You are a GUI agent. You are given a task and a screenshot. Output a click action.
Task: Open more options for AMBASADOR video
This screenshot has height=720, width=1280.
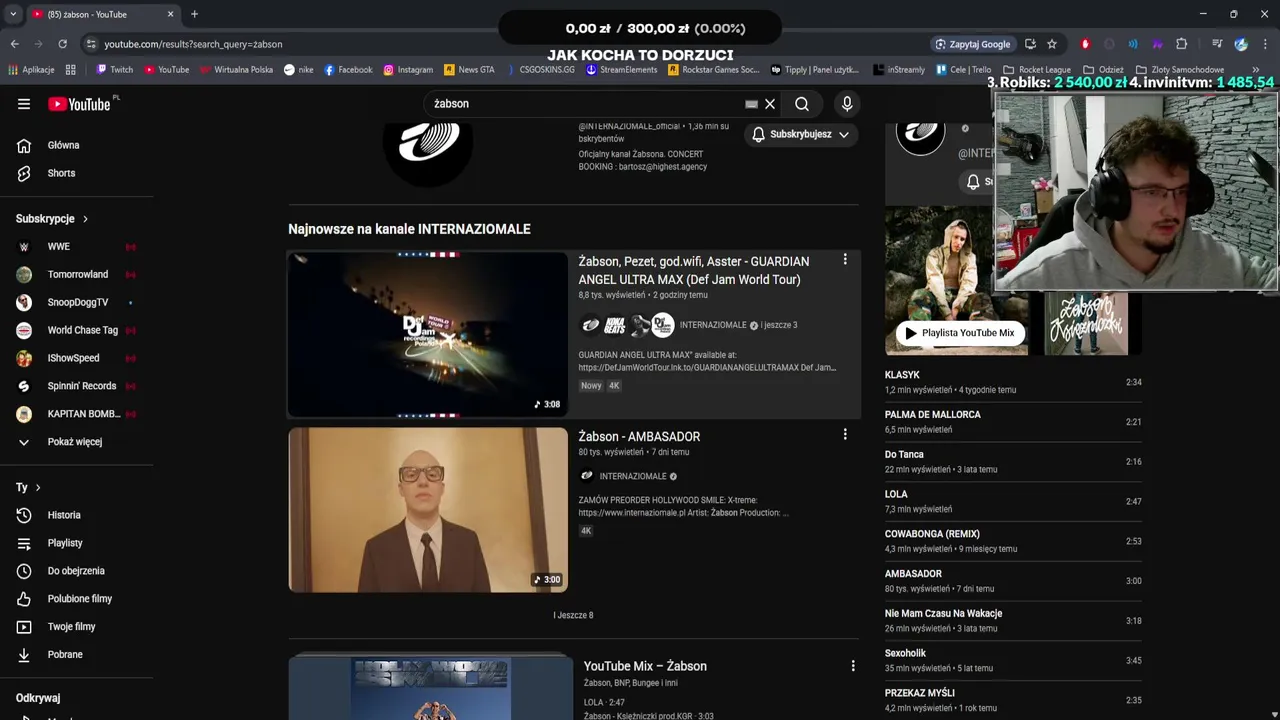pyautogui.click(x=845, y=434)
